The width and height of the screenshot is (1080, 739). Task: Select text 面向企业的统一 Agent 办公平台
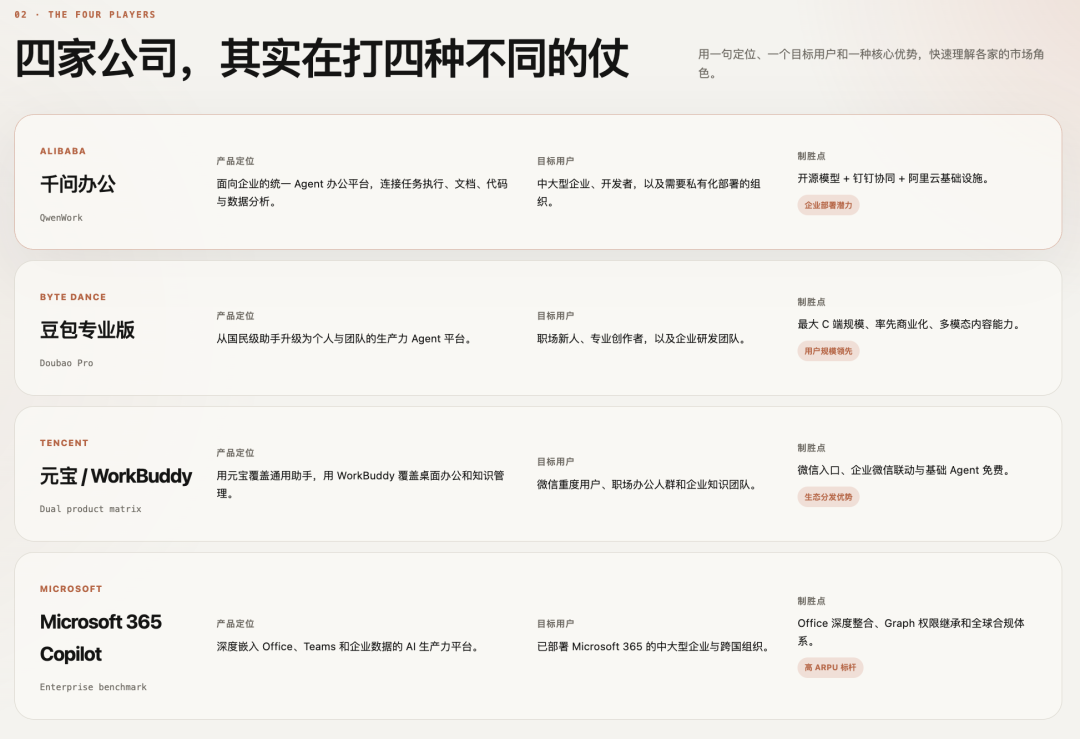point(362,193)
